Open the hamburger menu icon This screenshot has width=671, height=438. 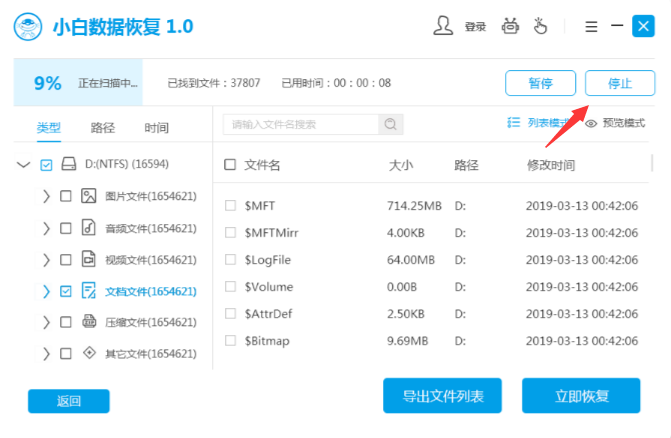click(x=592, y=27)
